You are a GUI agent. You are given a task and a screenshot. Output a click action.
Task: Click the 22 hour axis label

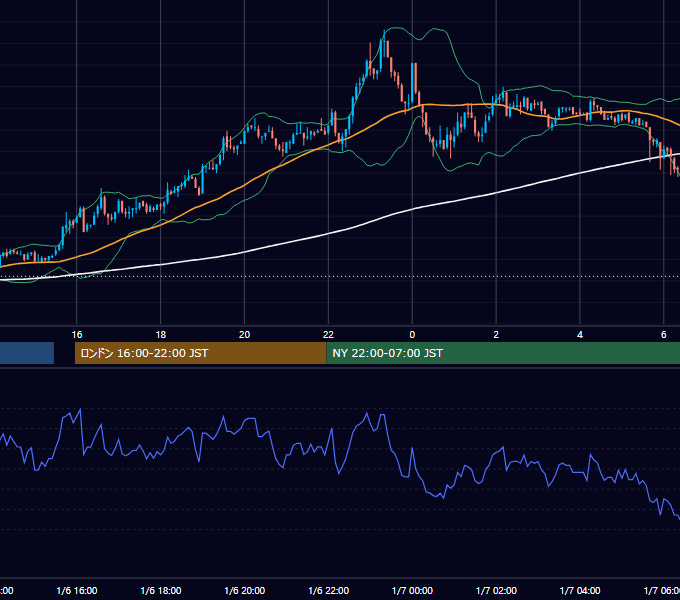click(328, 335)
